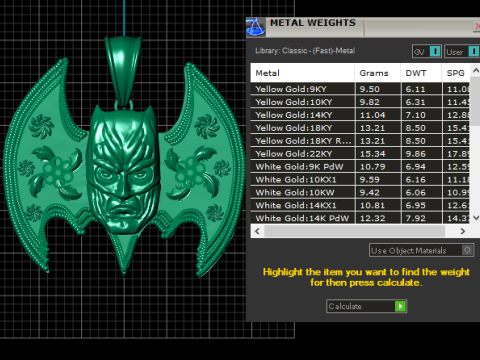Select the White Gold:10KX1 row
480x360 pixels.
[360, 180]
